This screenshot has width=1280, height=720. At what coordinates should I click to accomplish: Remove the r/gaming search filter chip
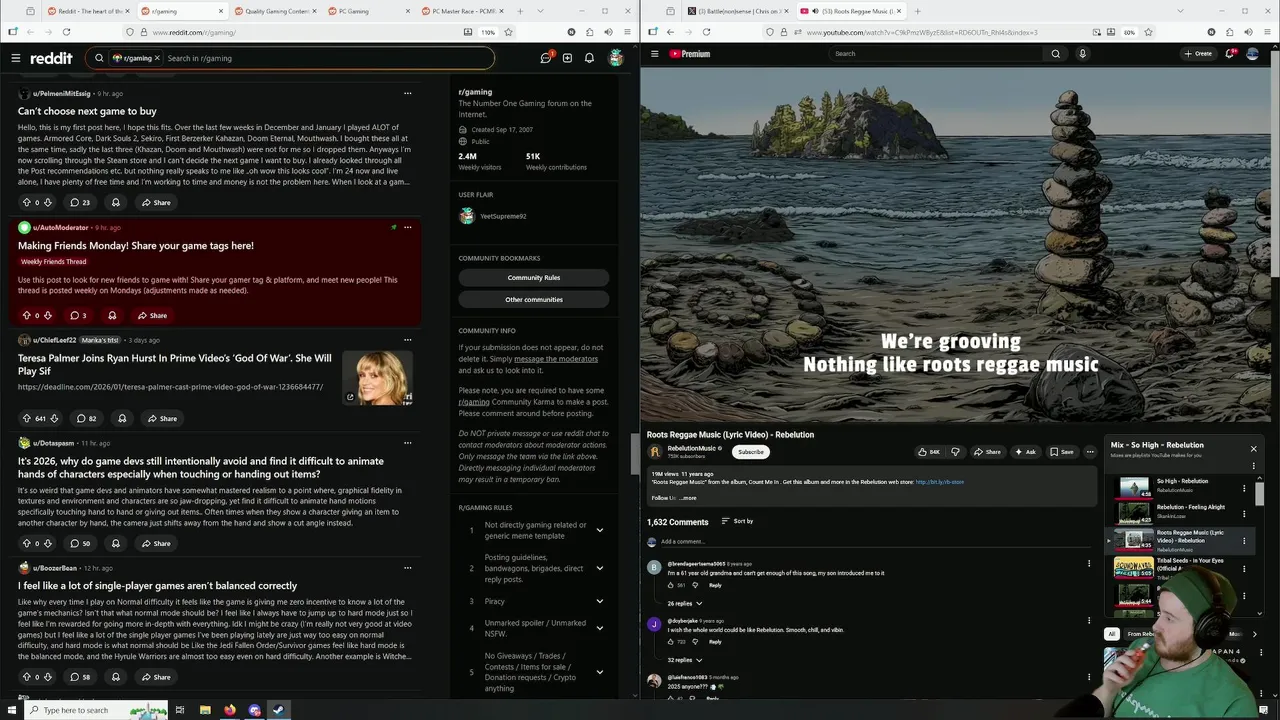(x=157, y=58)
